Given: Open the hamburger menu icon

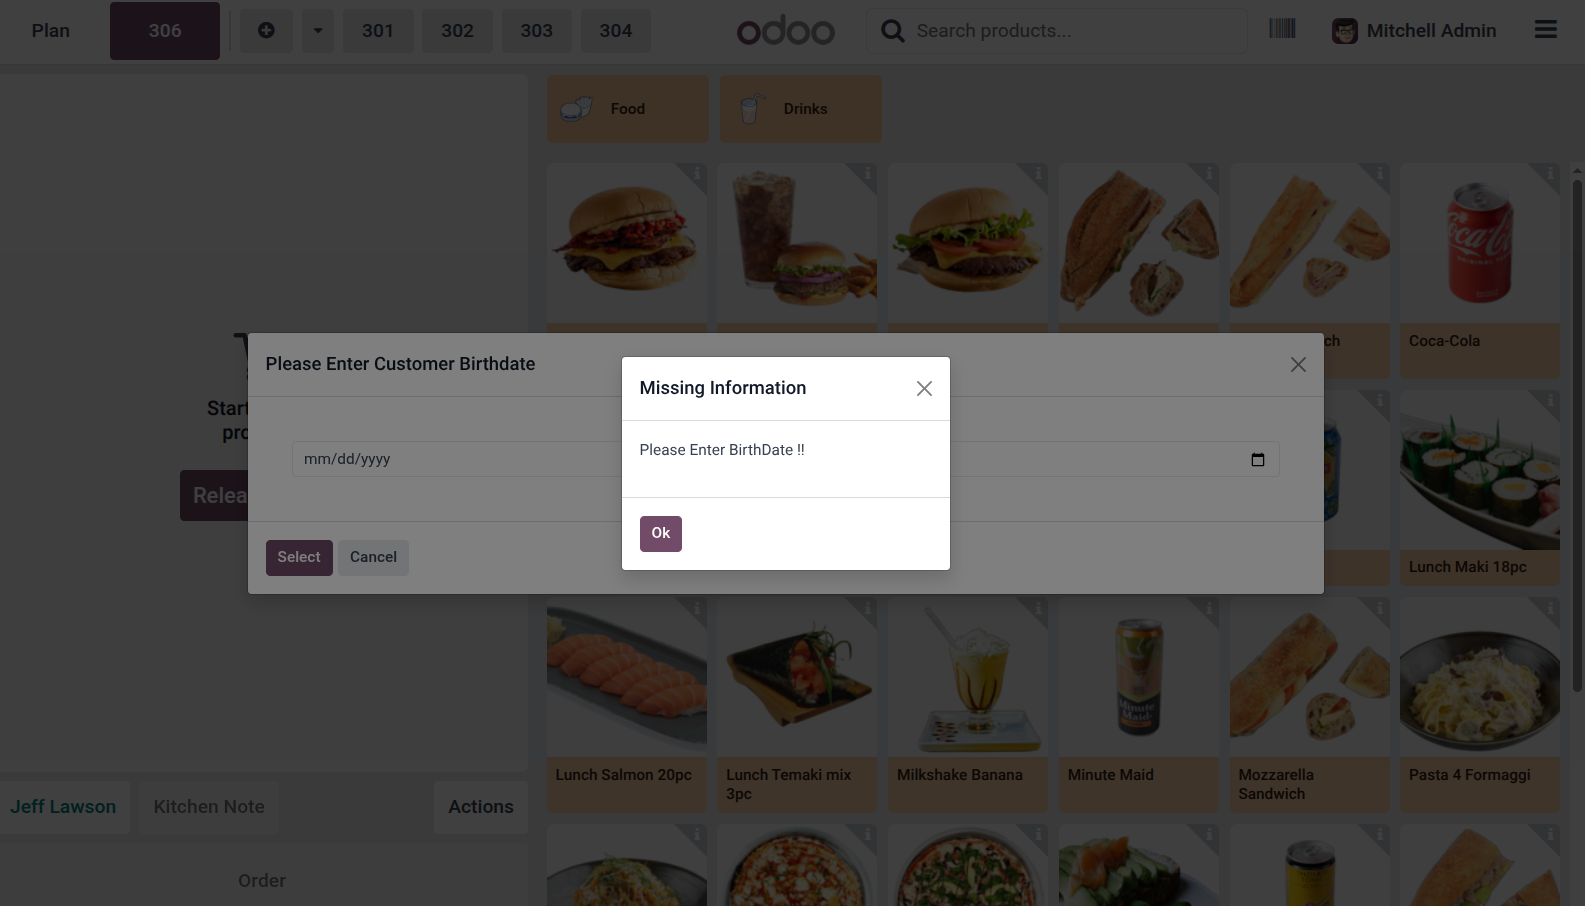Looking at the screenshot, I should point(1546,30).
